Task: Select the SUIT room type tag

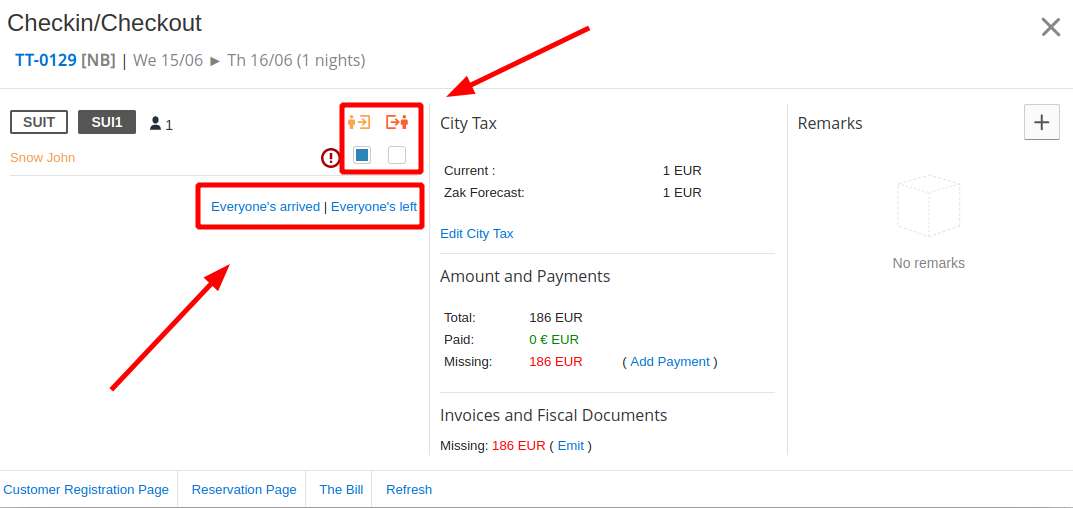Action: [39, 122]
